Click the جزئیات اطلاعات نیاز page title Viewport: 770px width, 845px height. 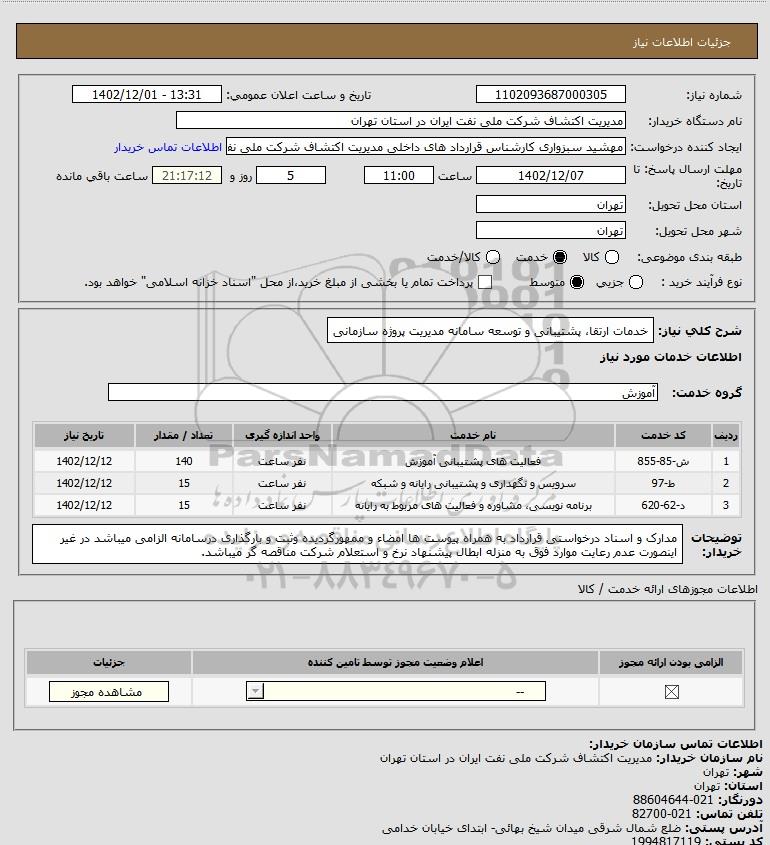(682, 42)
